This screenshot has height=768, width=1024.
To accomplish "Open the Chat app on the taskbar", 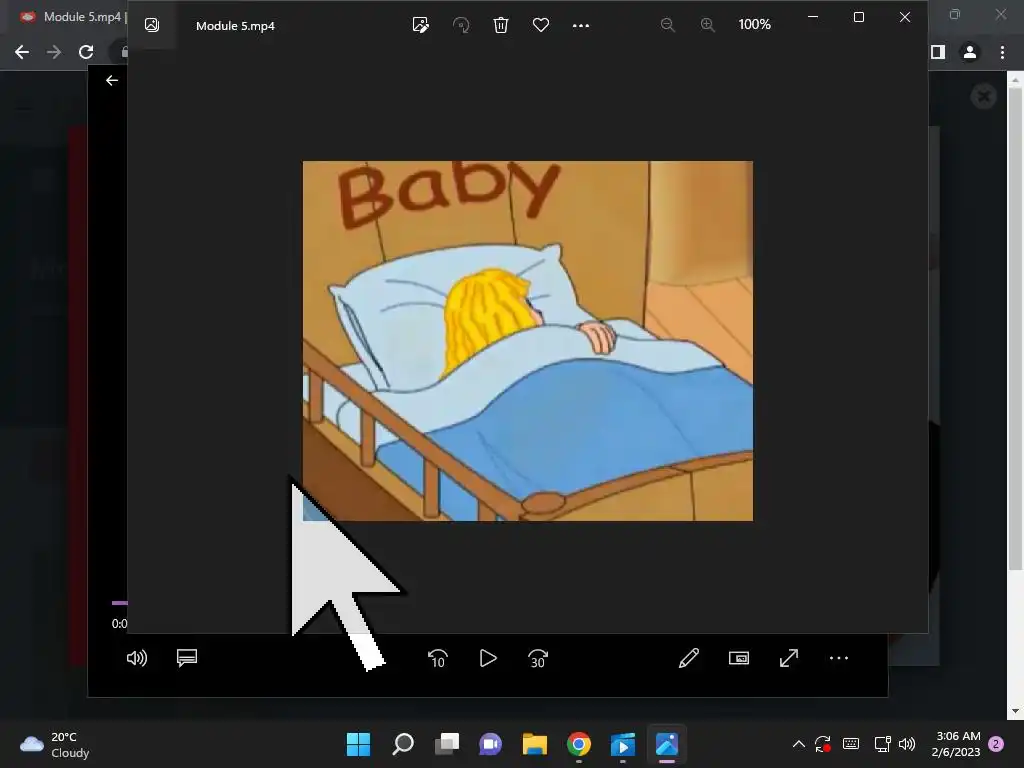I will coord(490,744).
